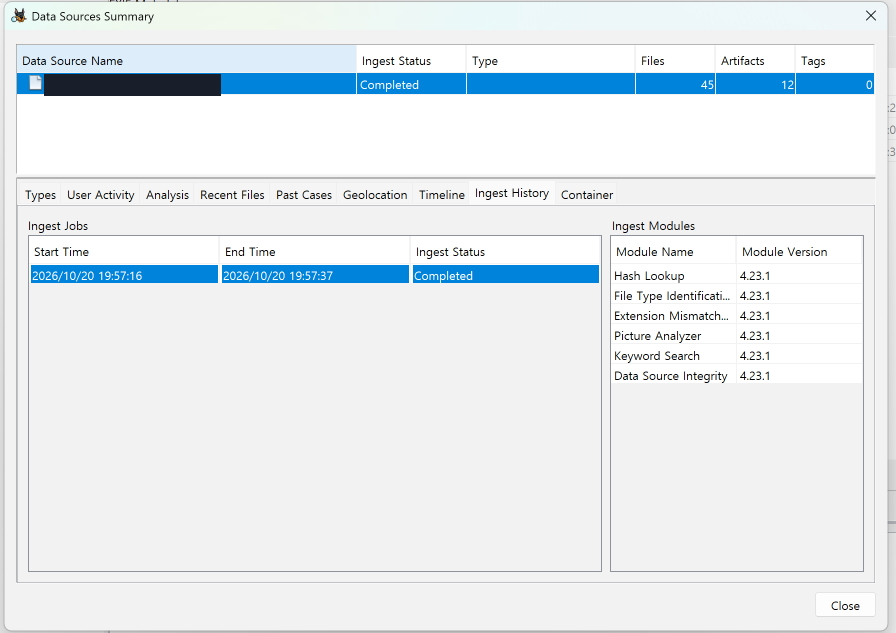This screenshot has width=896, height=633.
Task: Switch to the Types tab
Action: pyautogui.click(x=41, y=195)
